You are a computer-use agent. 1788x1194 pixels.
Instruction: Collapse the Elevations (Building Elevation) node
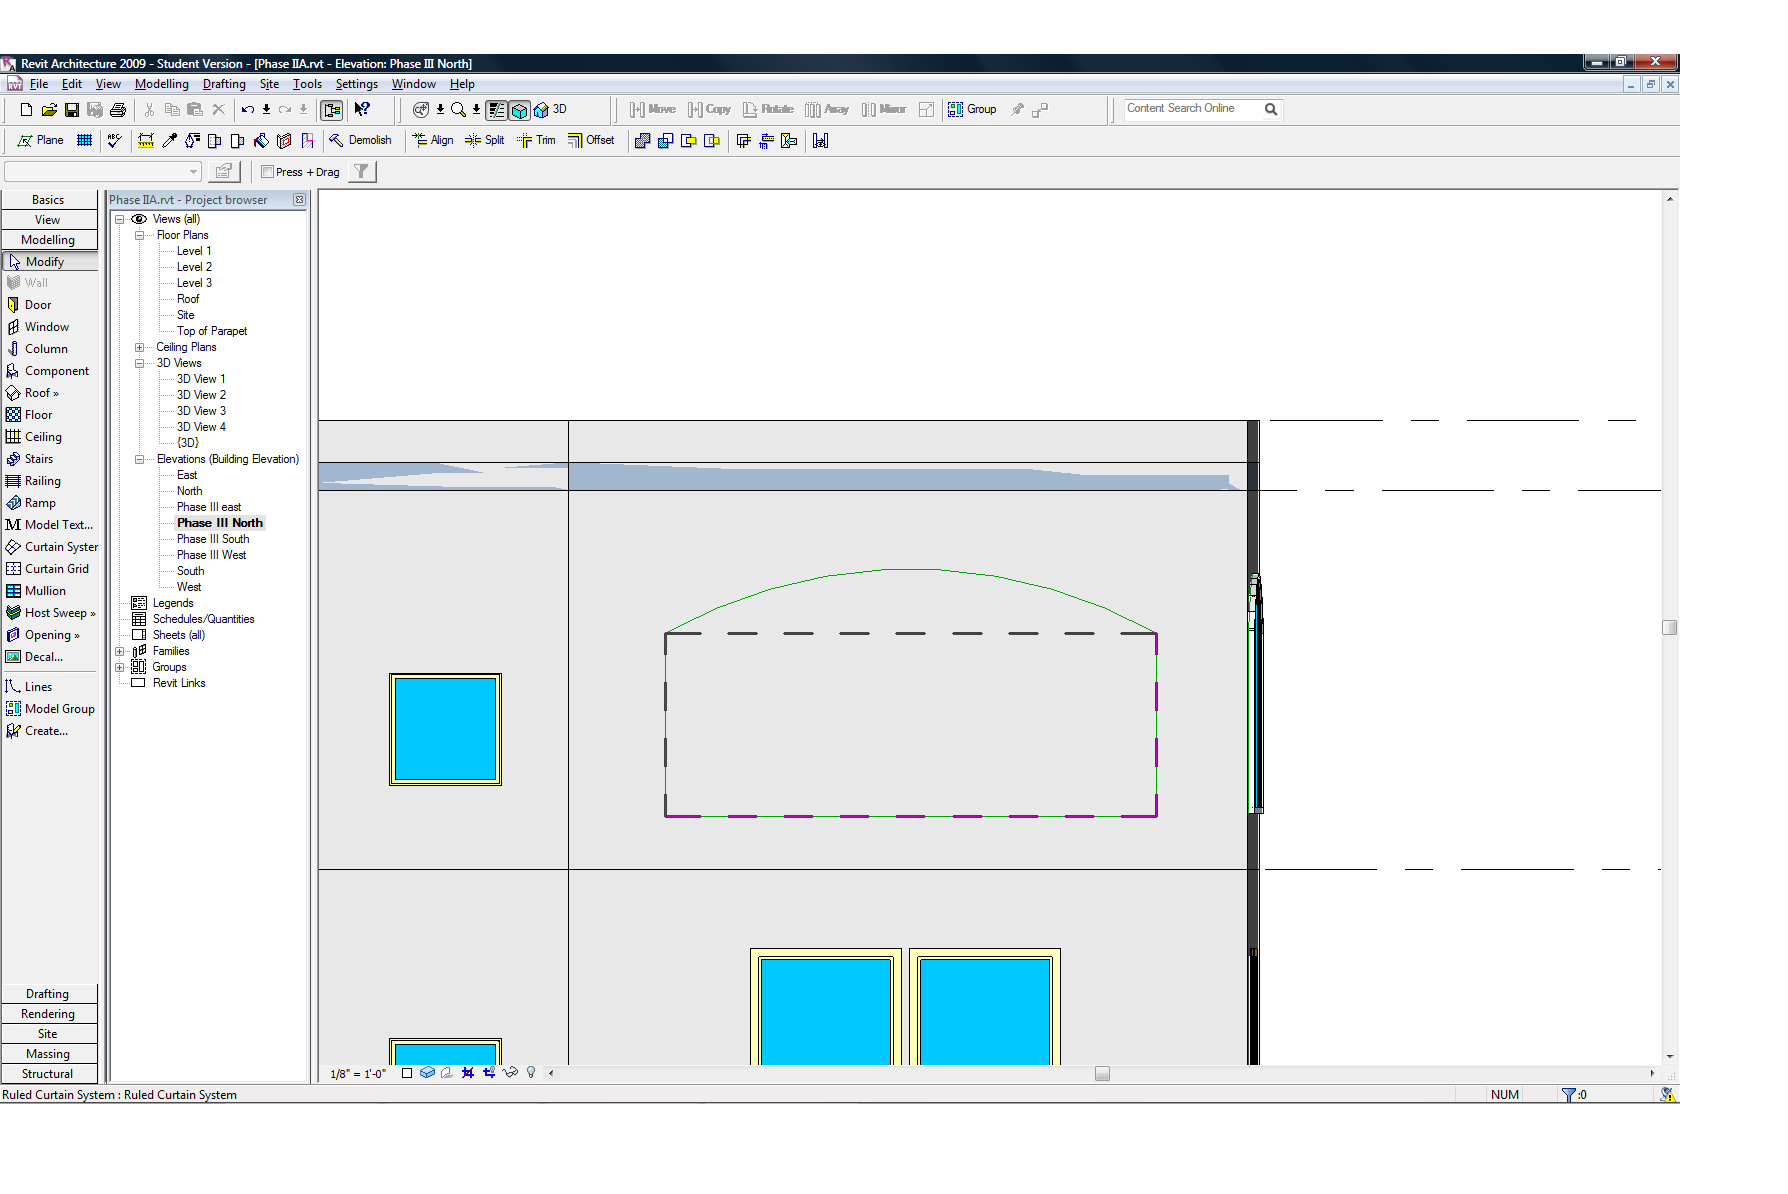click(139, 459)
